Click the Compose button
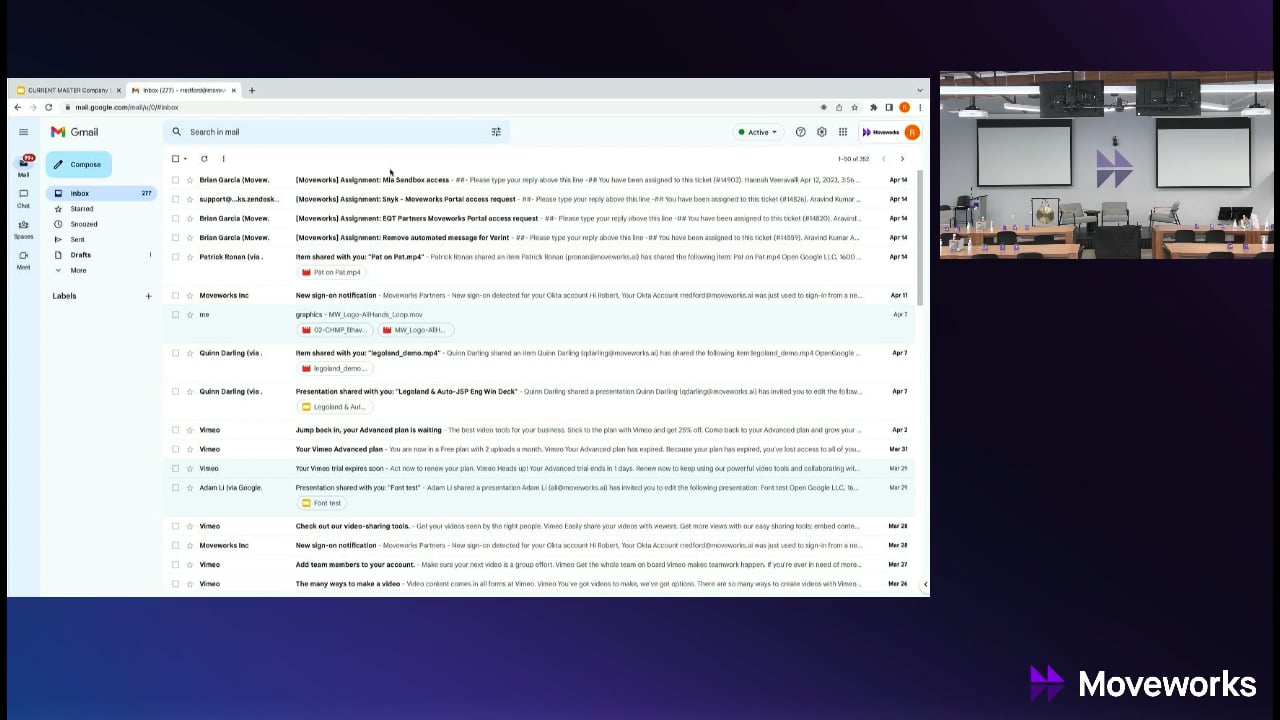The image size is (1280, 720). coord(78,164)
